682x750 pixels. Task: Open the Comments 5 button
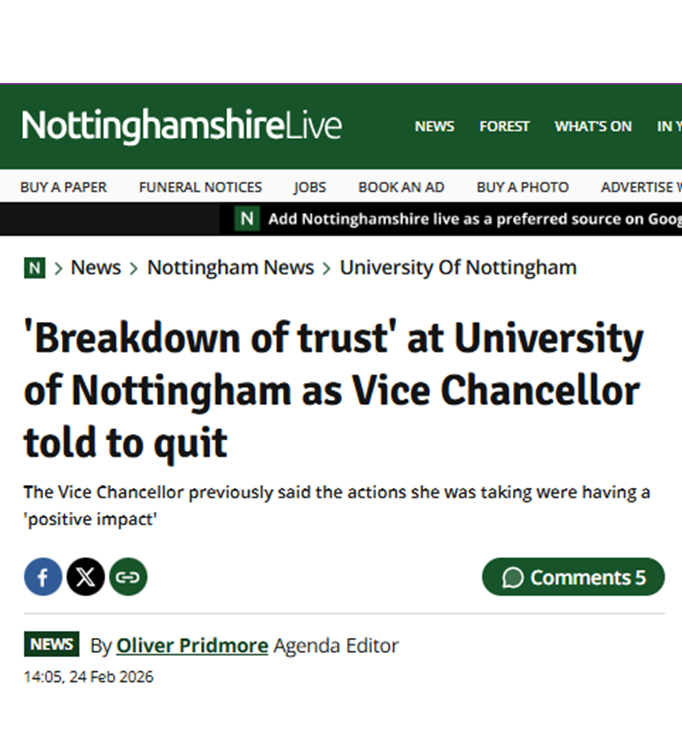[573, 577]
